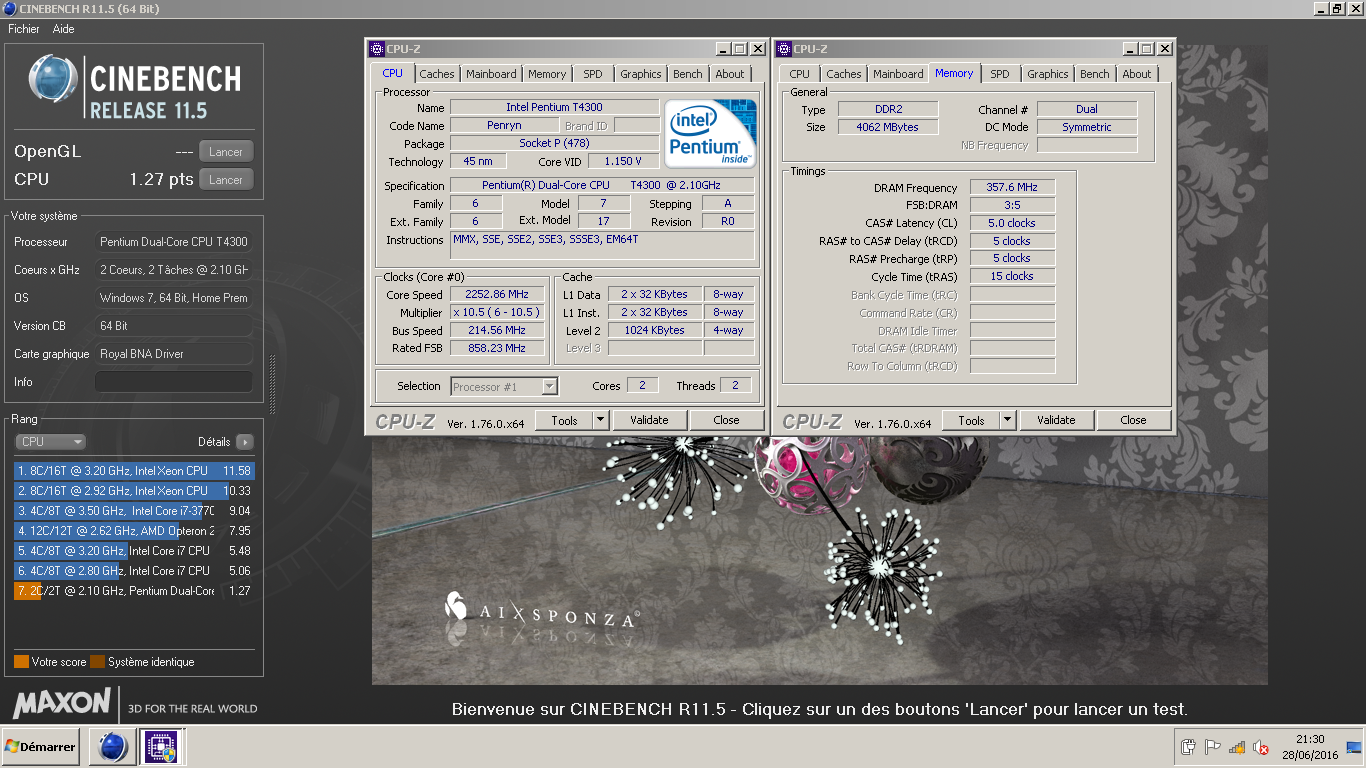Select rank 5 Core i7 3.20 GHz entry

point(134,551)
